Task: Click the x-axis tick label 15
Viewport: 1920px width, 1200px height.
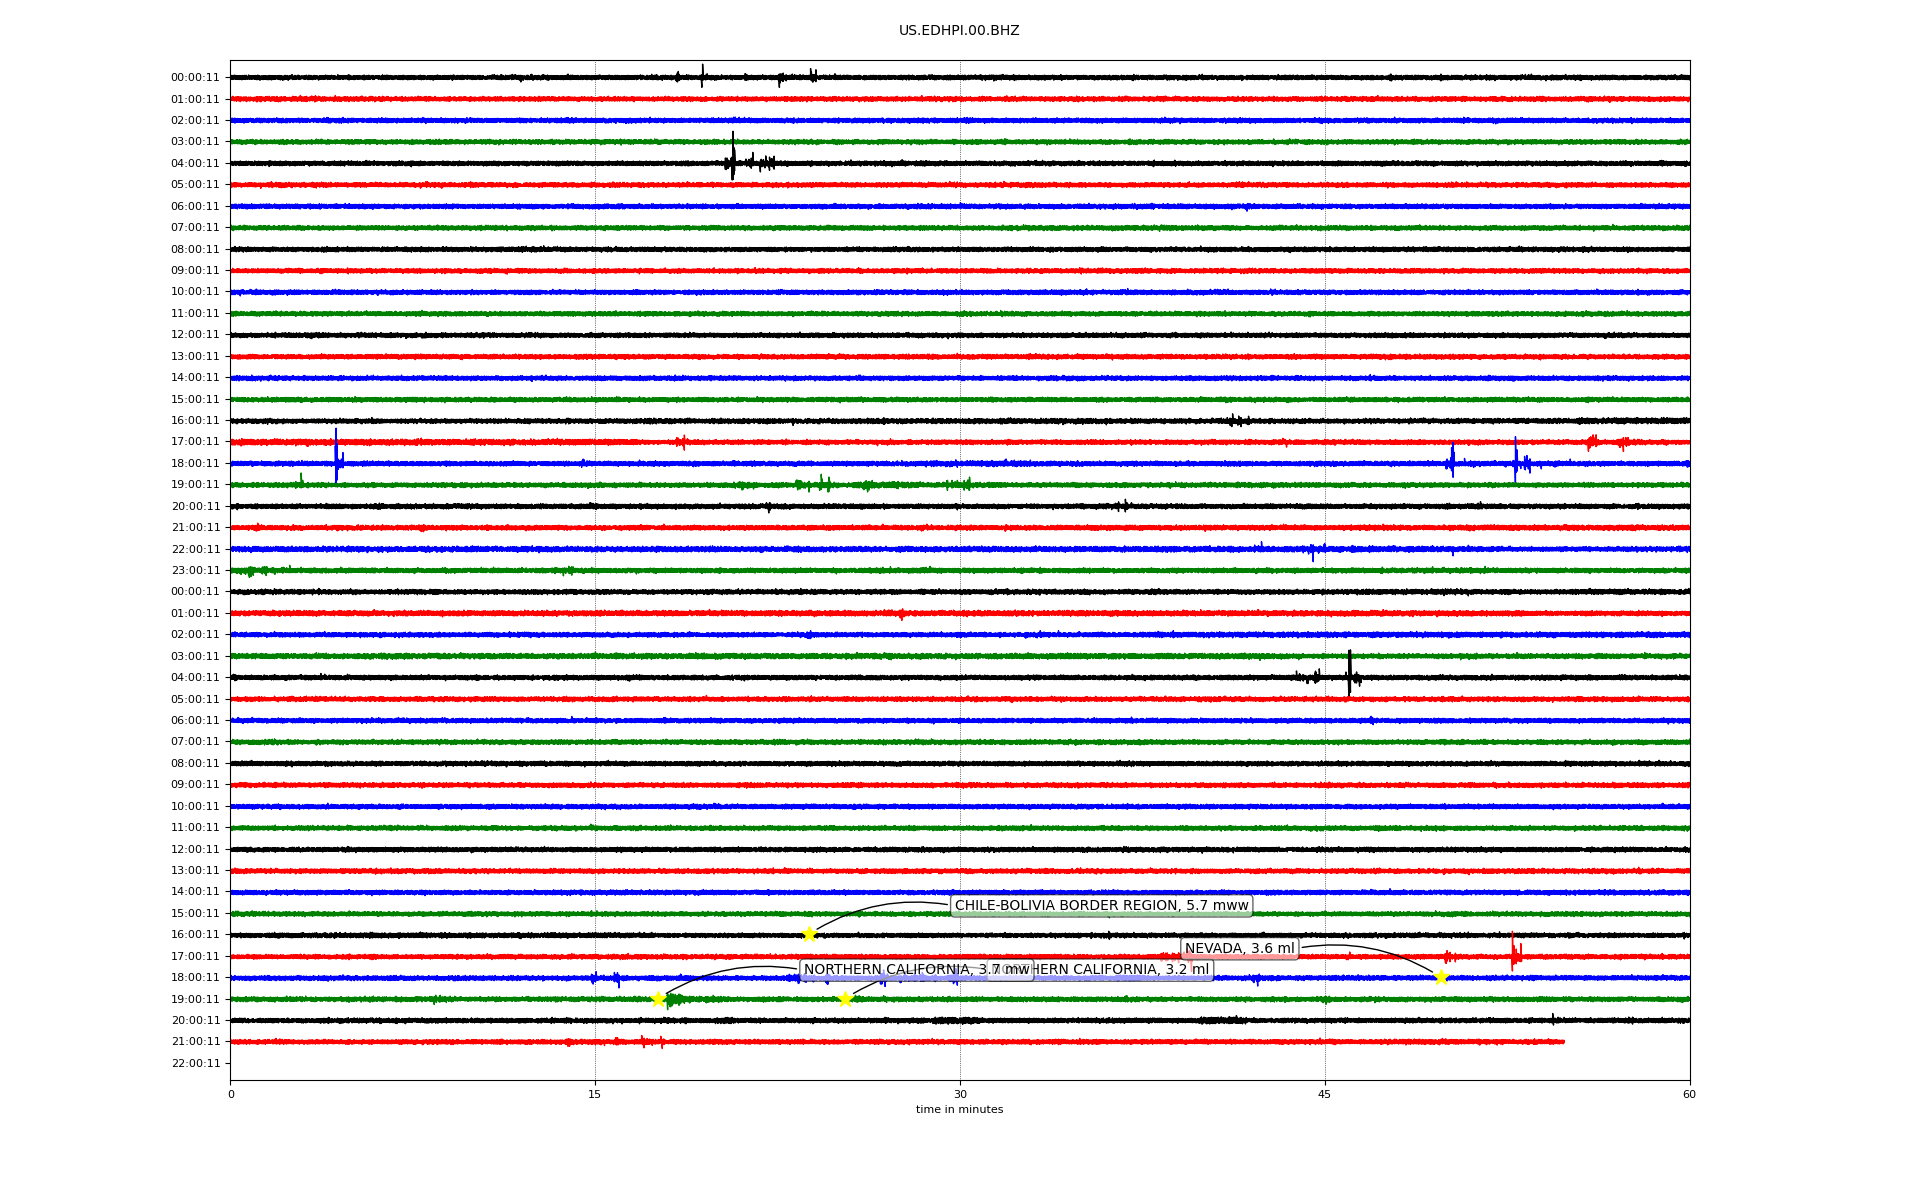Action: (595, 1094)
